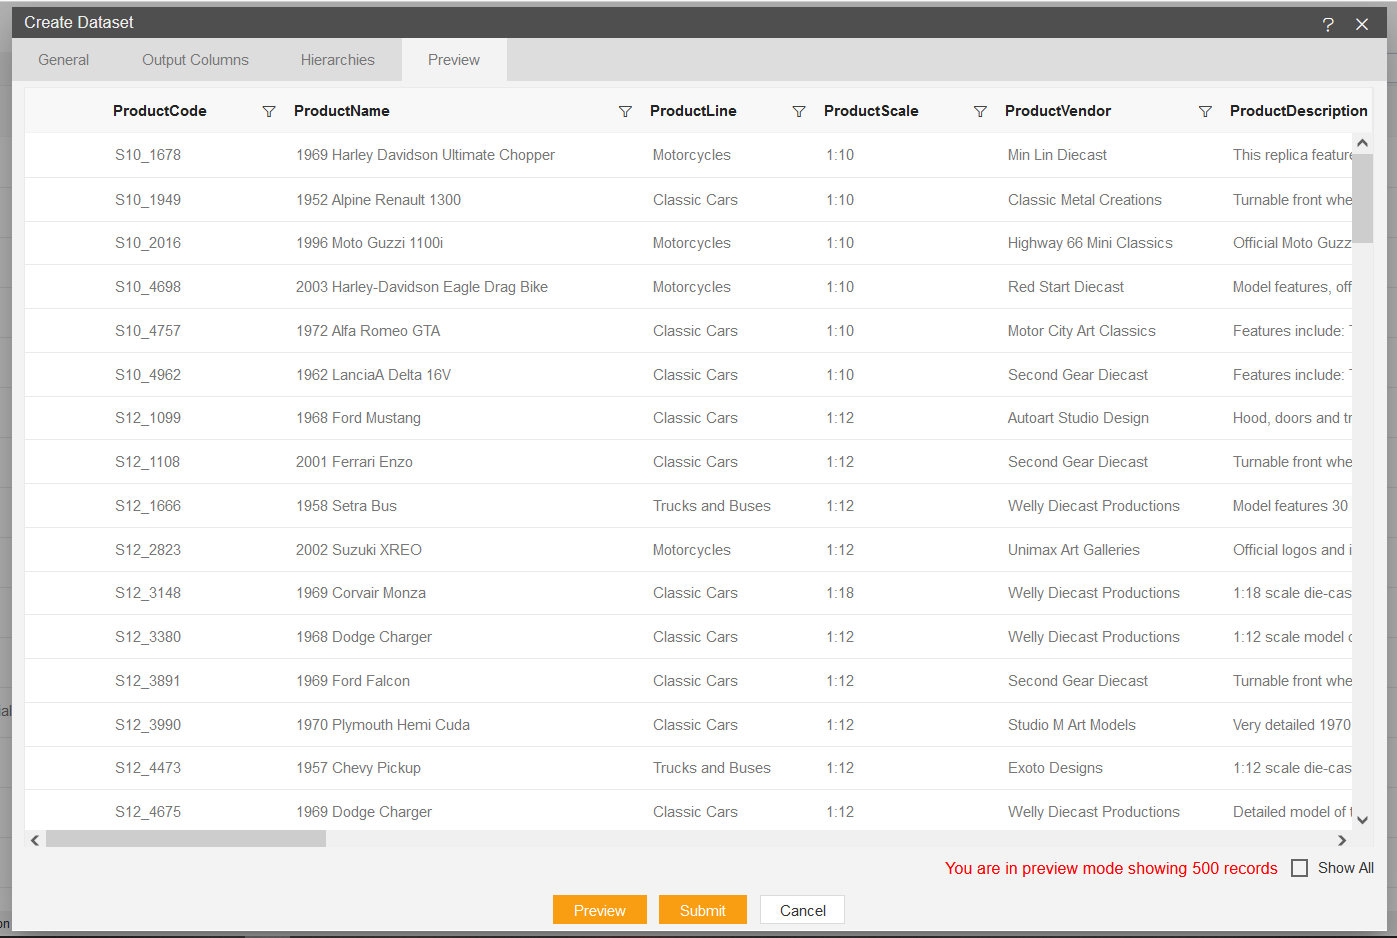The width and height of the screenshot is (1397, 938).
Task: Click product code S12_4675
Action: pyautogui.click(x=148, y=812)
